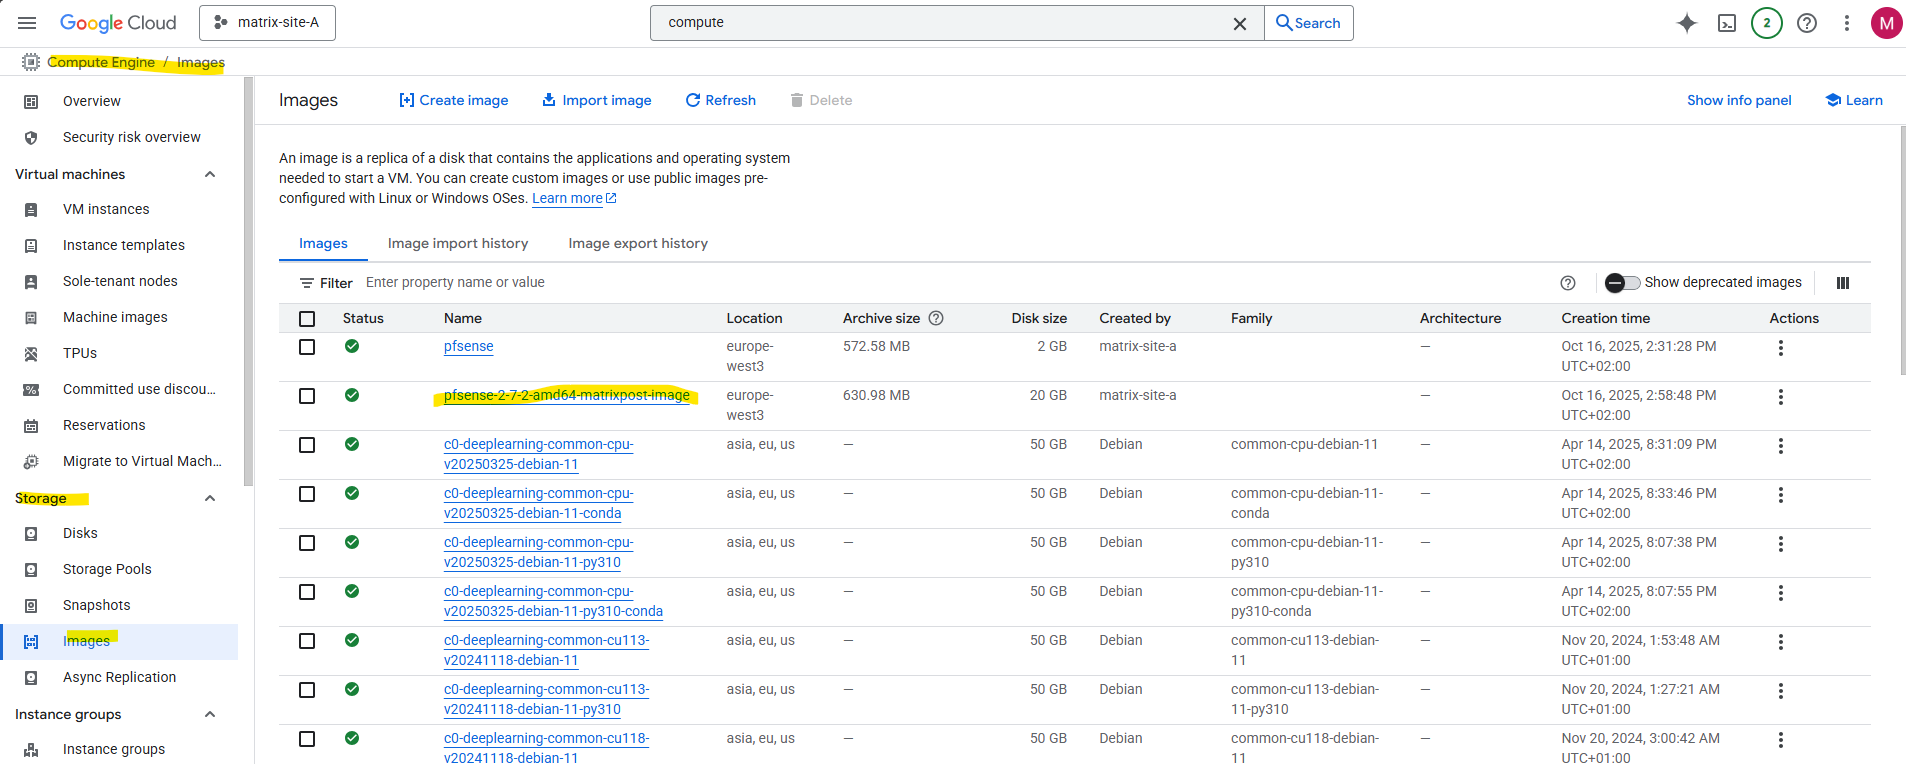Open the matrix-site-A project selector
The height and width of the screenshot is (764, 1906).
coord(267,23)
